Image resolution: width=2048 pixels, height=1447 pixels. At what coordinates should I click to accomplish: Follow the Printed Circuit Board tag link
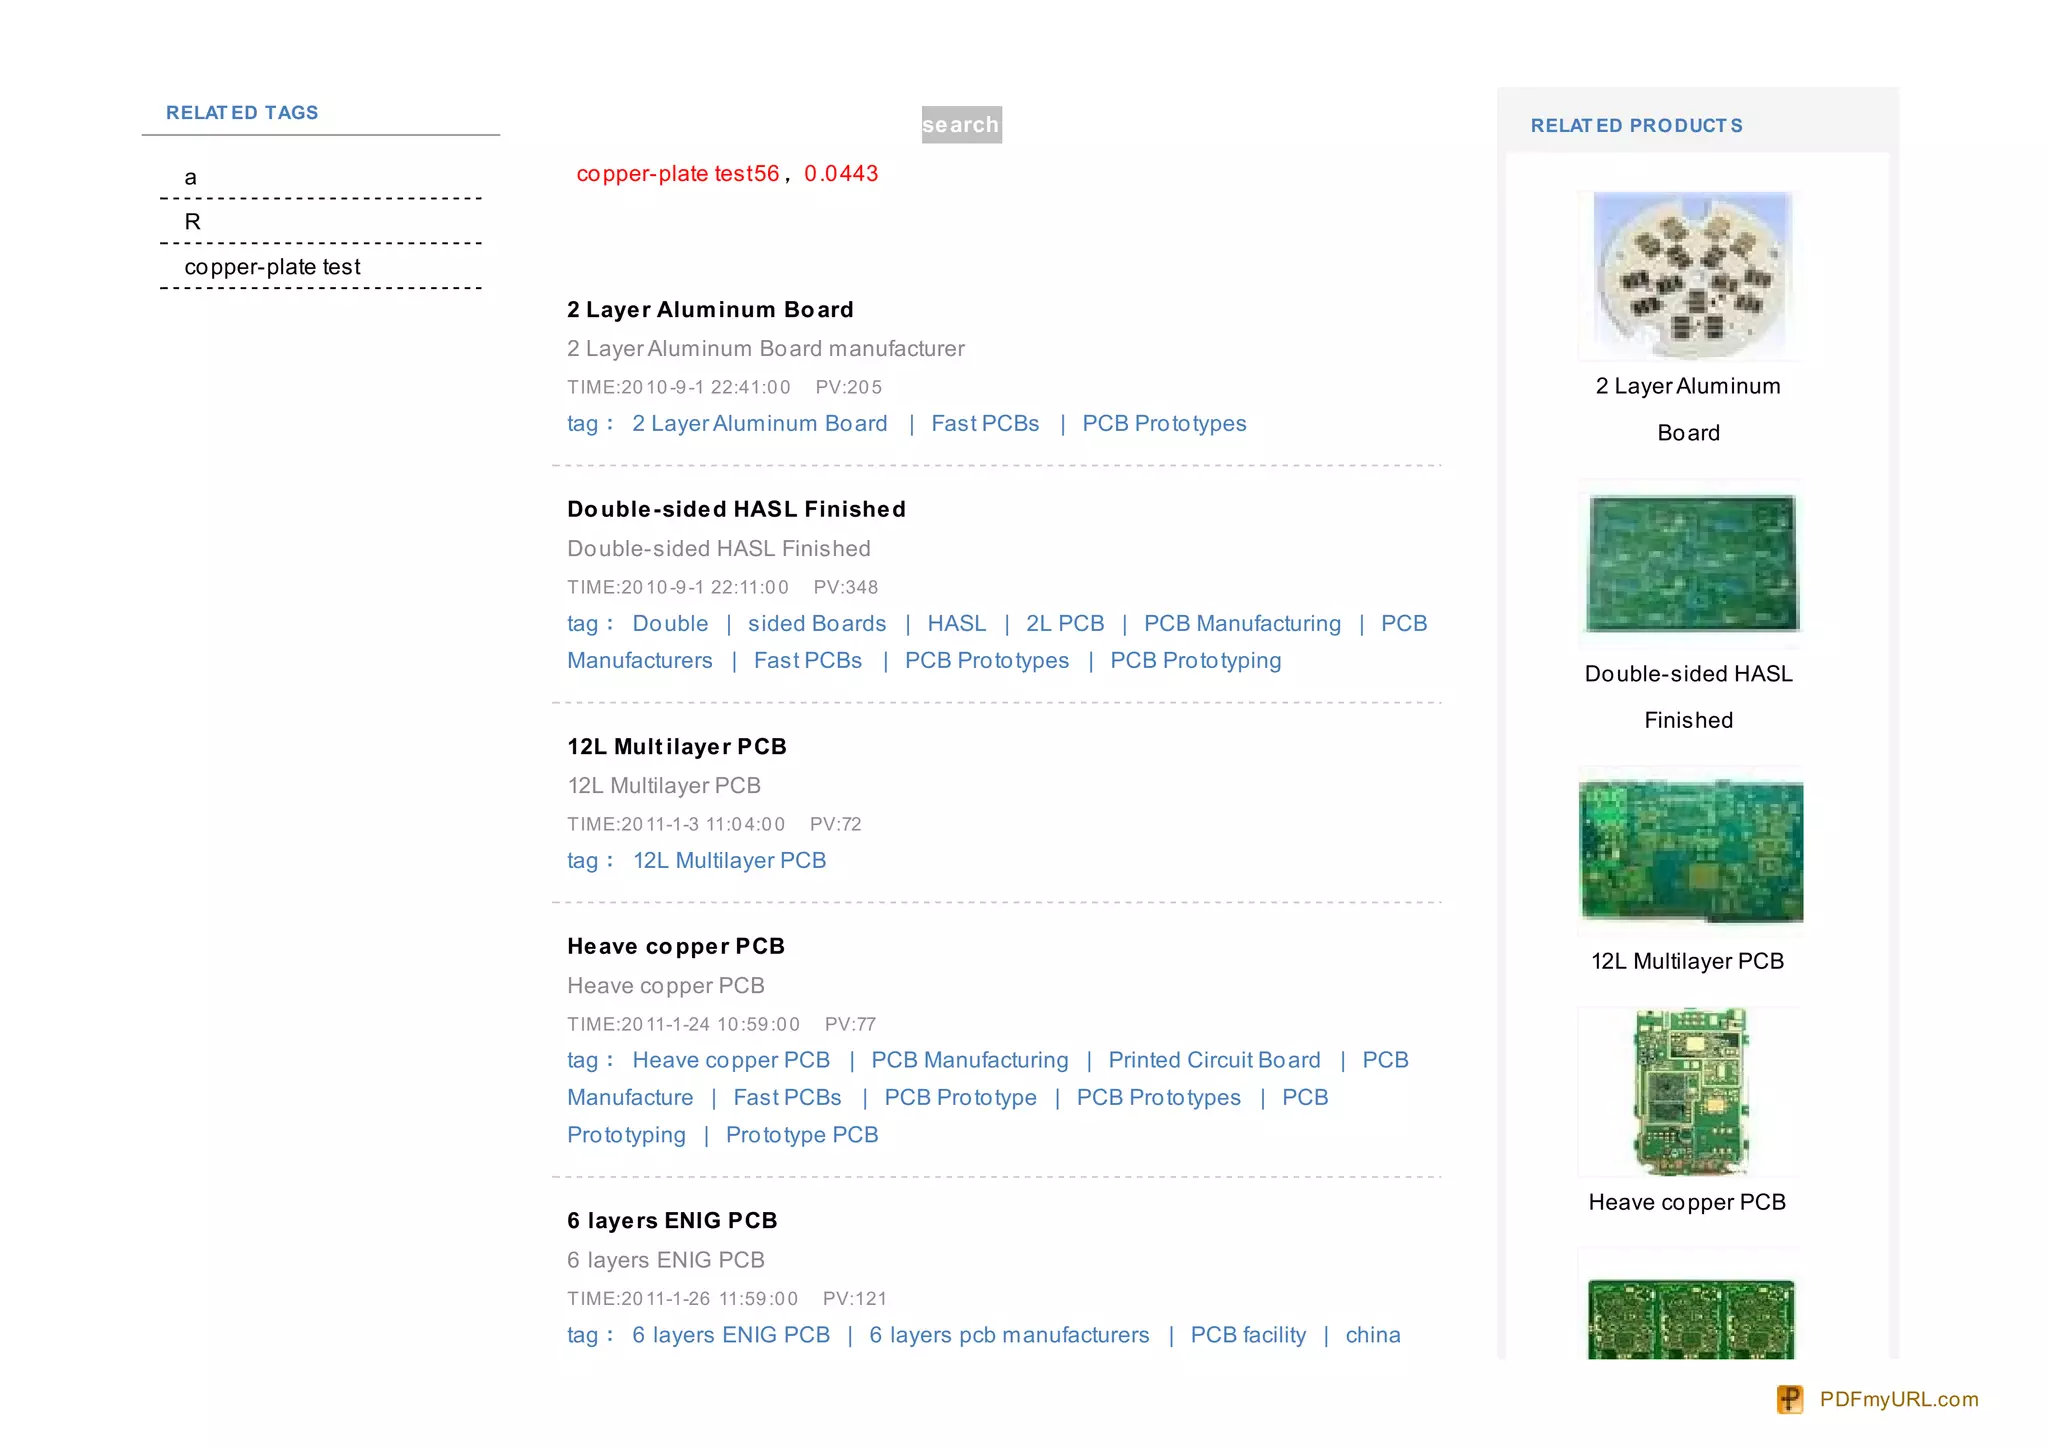click(x=1214, y=1060)
